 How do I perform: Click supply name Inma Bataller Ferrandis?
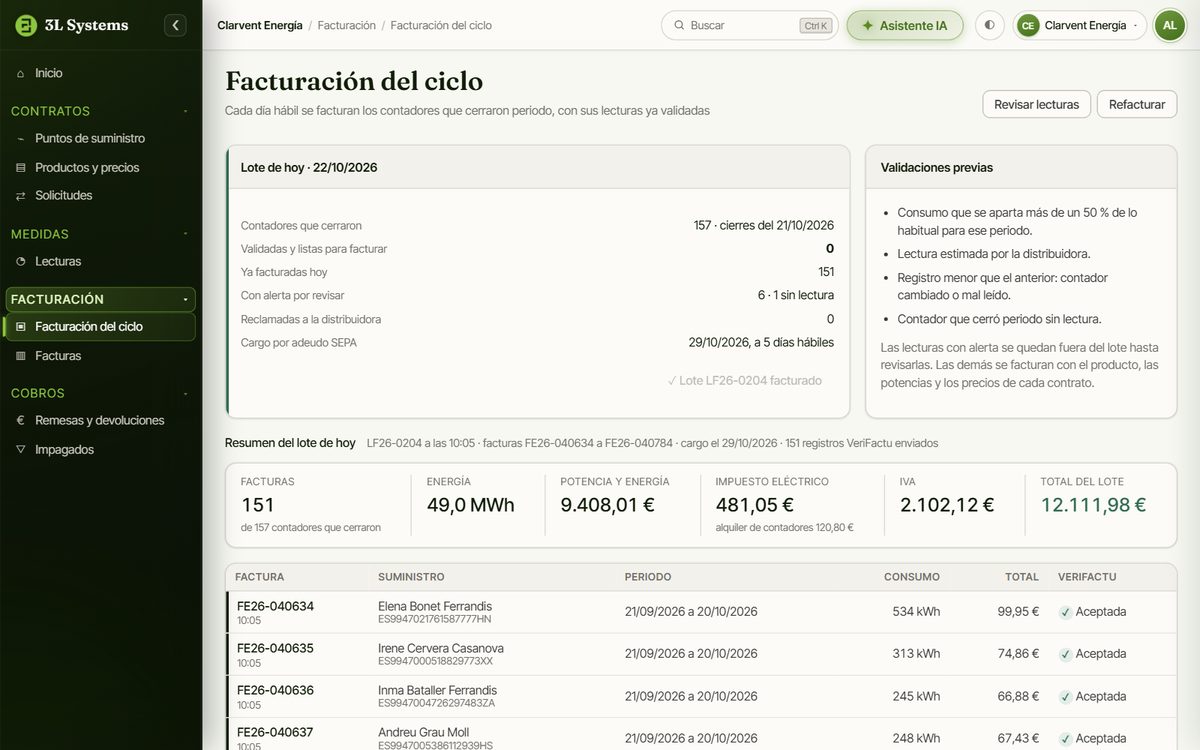click(437, 690)
